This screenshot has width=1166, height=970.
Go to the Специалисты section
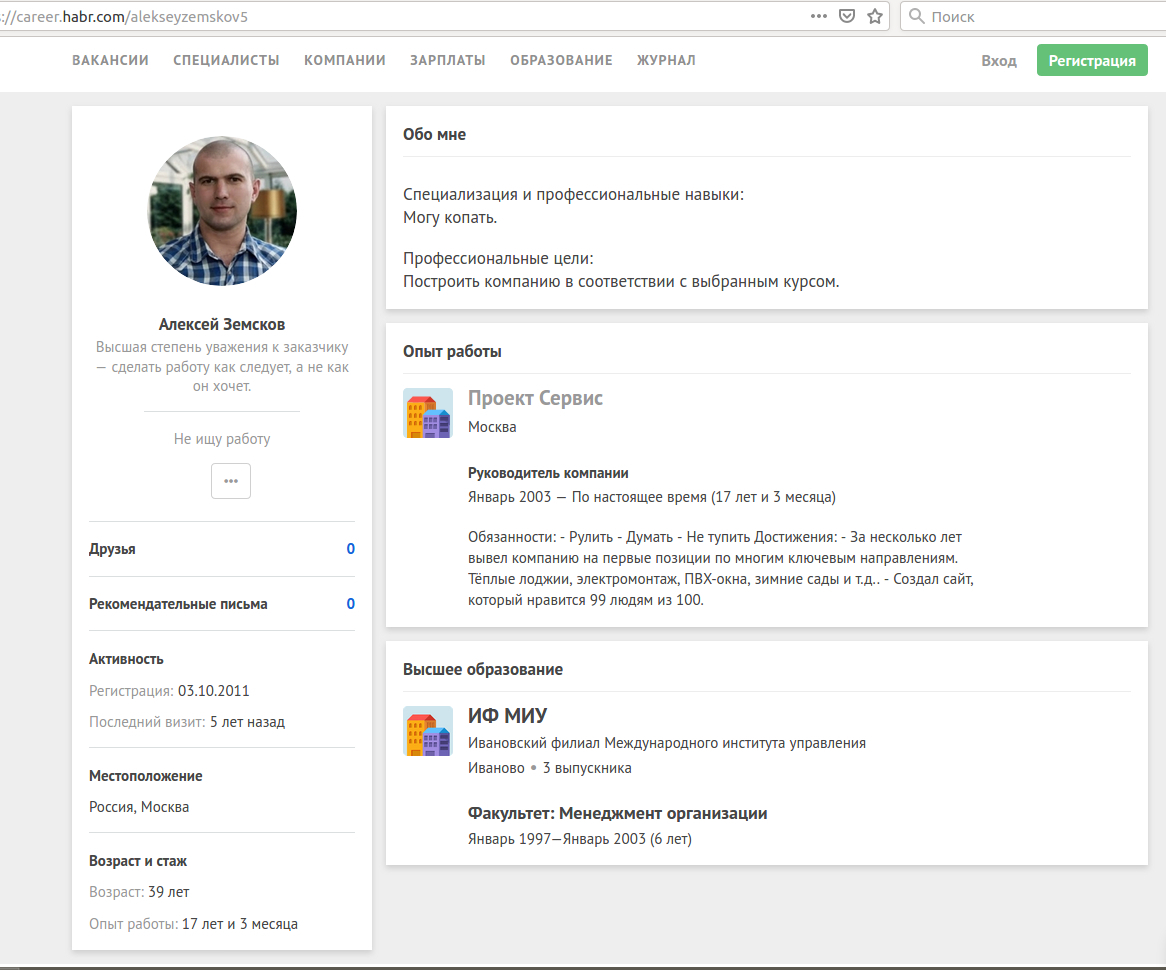coord(226,60)
